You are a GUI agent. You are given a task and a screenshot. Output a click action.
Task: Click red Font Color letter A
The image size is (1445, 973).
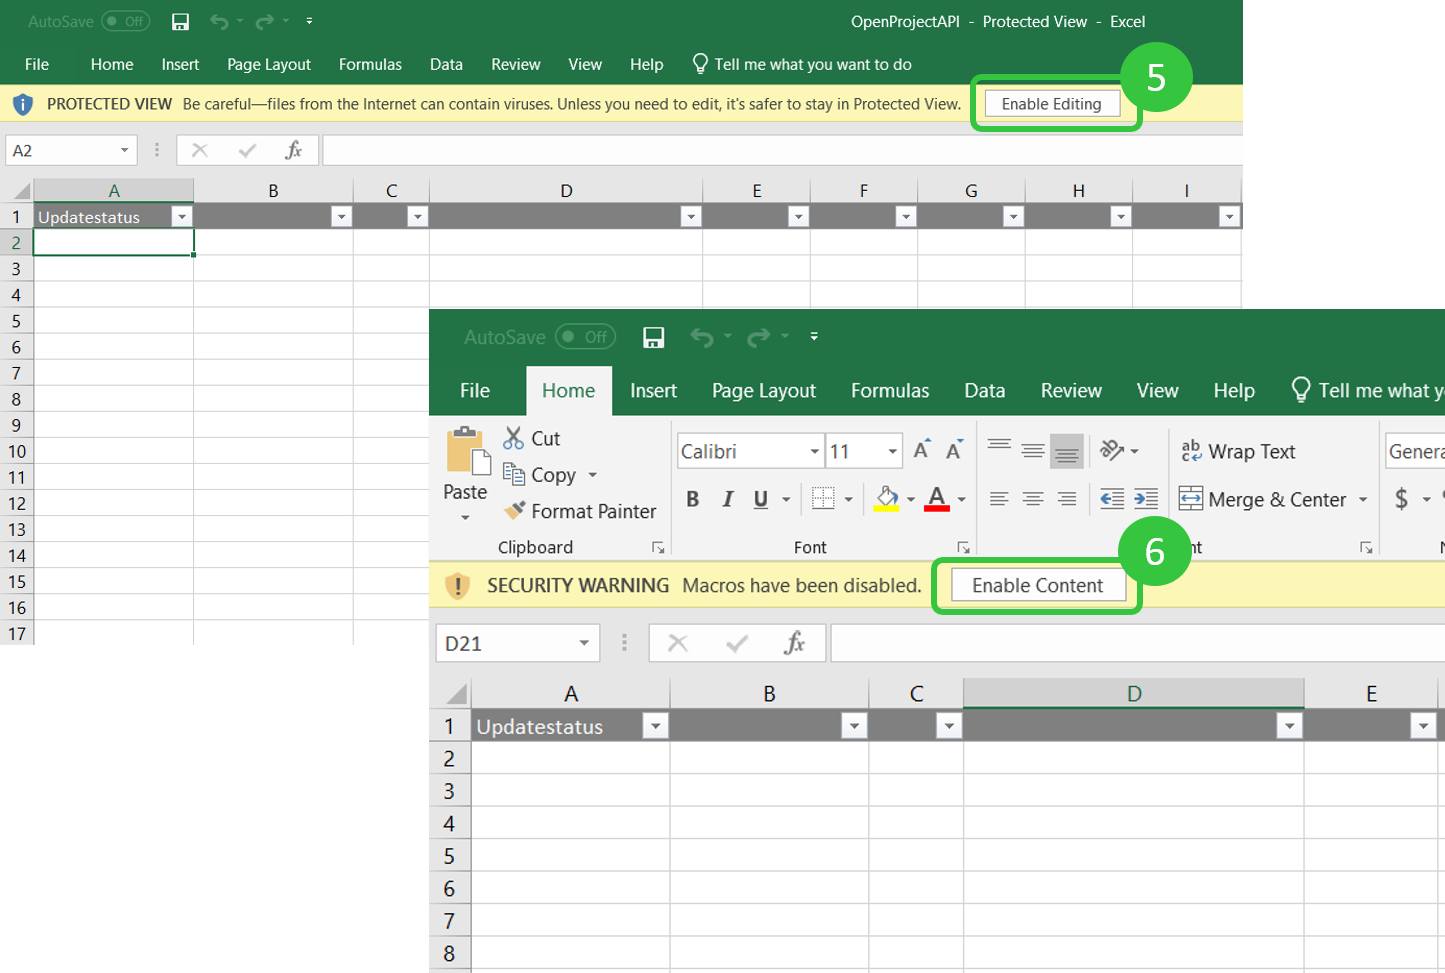pos(937,499)
